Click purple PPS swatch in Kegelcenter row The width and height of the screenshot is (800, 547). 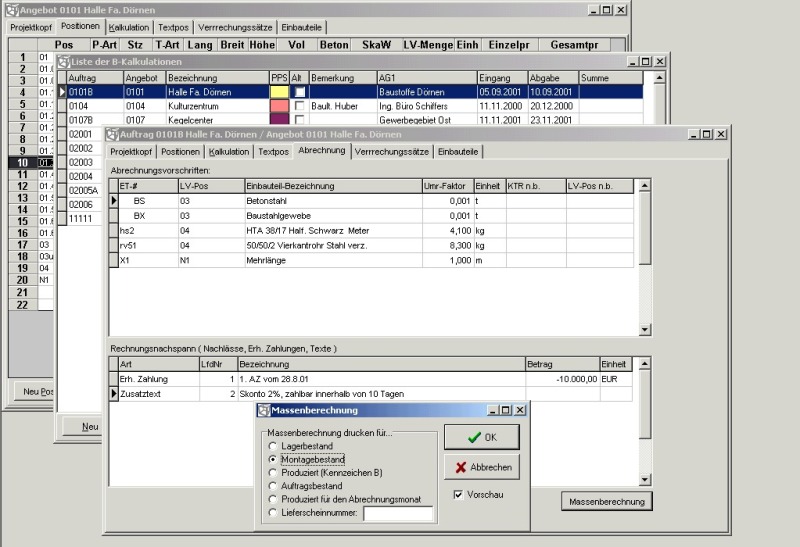click(x=280, y=119)
